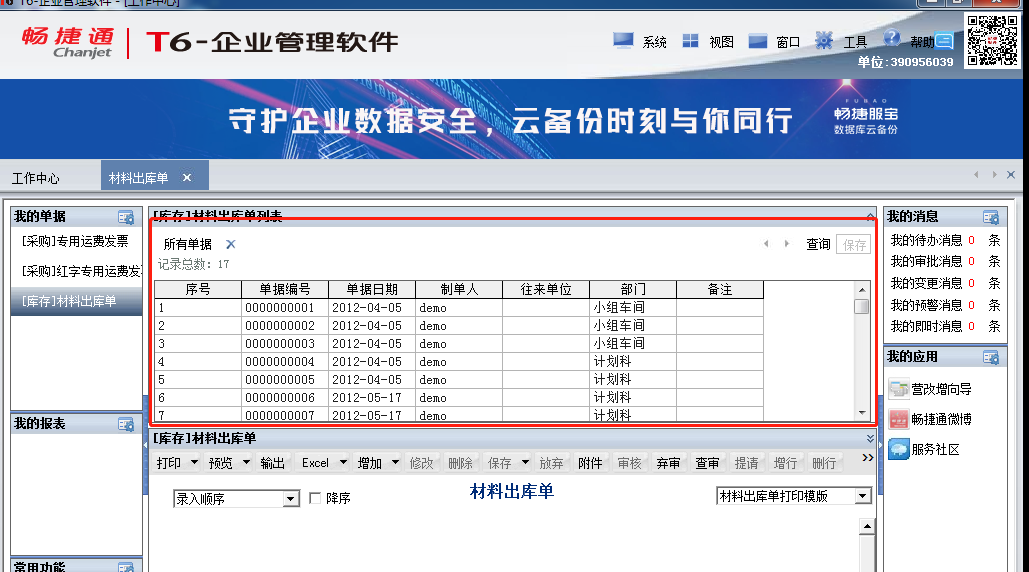Open the message icon beside 帮助
1029x572 pixels.
point(944,41)
